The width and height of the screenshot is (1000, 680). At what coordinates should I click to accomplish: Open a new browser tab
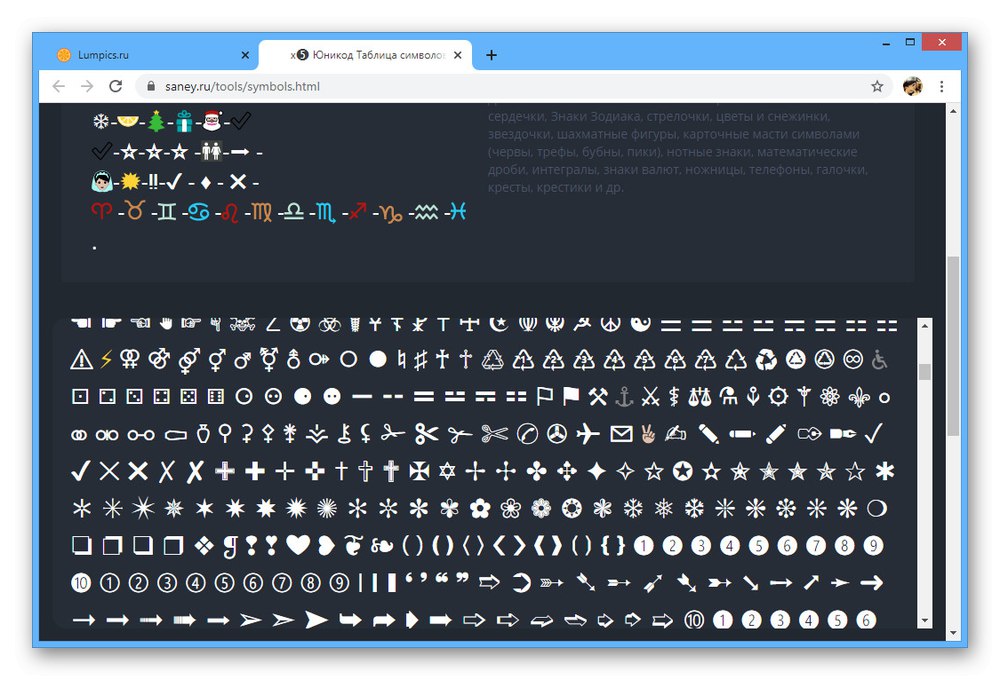[x=491, y=55]
